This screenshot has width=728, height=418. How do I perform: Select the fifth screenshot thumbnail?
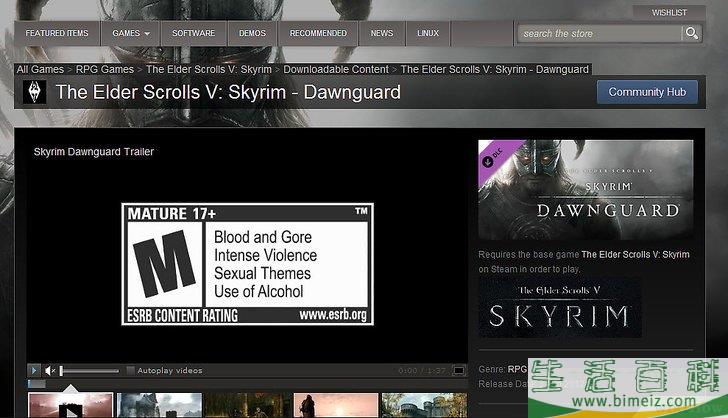coord(424,405)
